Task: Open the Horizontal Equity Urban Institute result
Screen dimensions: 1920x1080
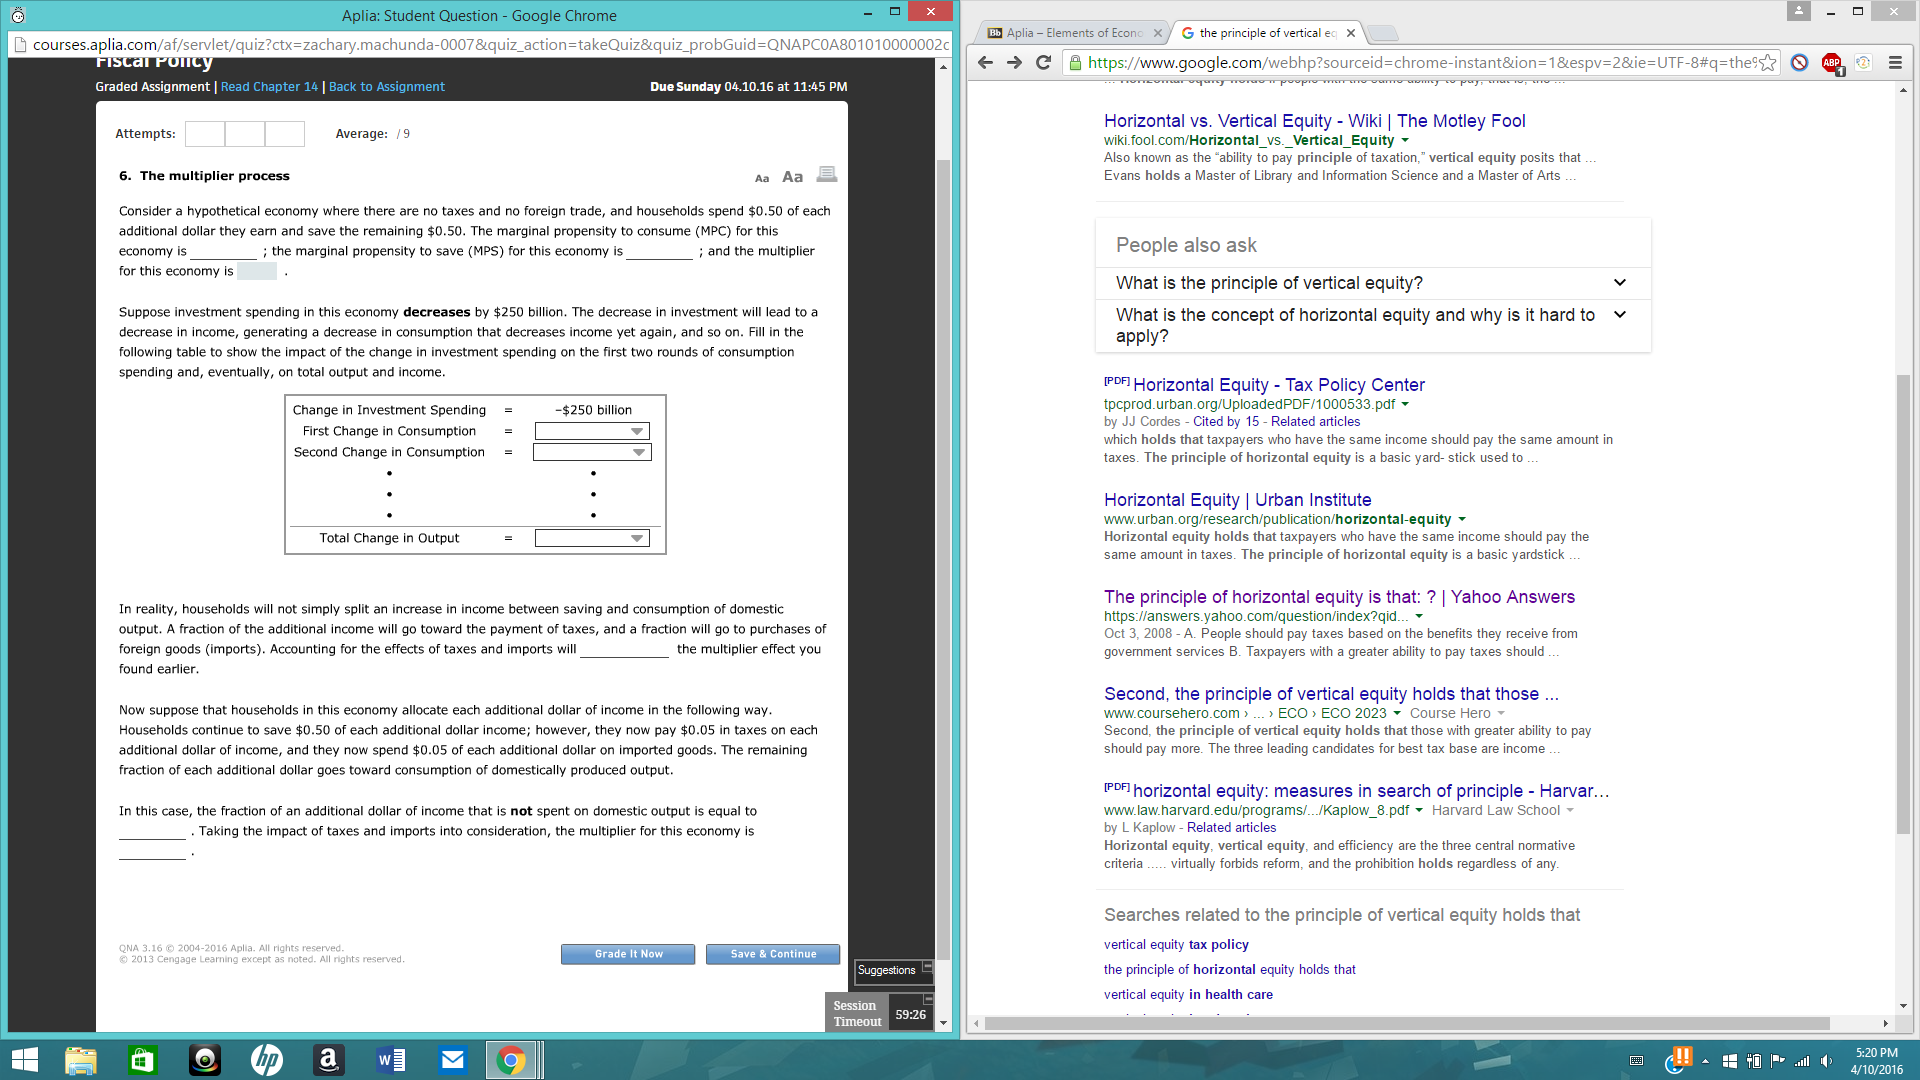Action: click(x=1237, y=500)
